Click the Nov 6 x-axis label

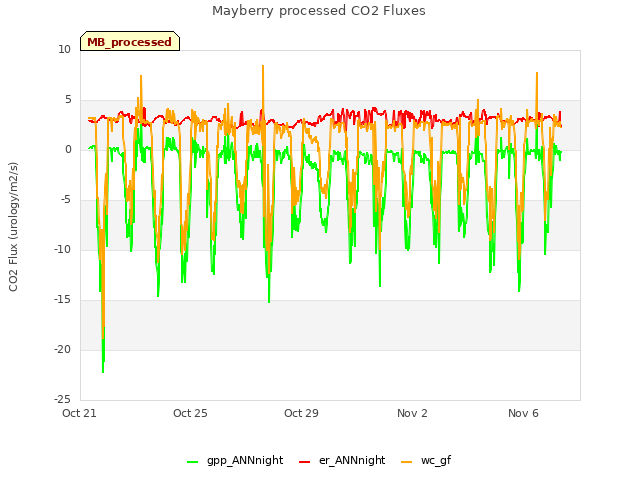pos(523,413)
